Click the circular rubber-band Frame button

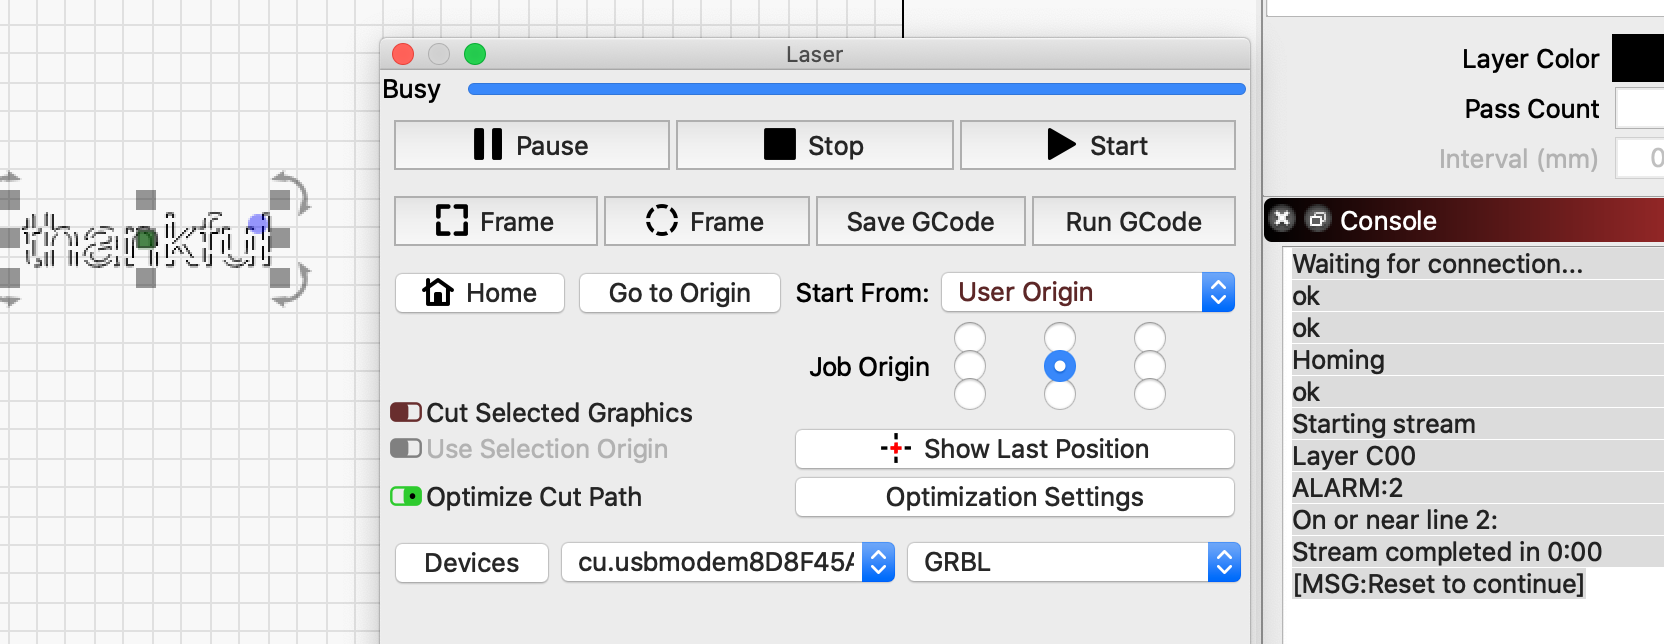[706, 221]
